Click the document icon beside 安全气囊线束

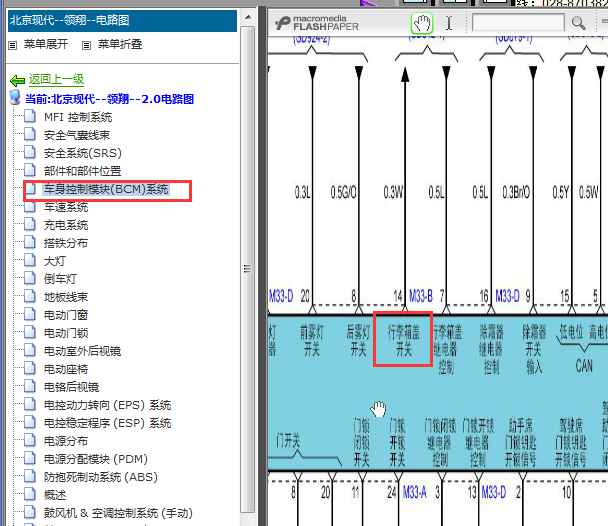(30, 134)
